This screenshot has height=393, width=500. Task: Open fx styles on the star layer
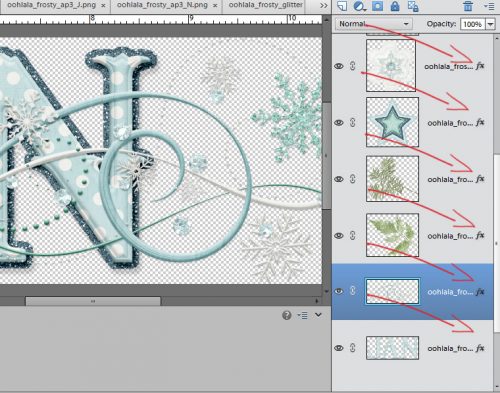(x=480, y=122)
